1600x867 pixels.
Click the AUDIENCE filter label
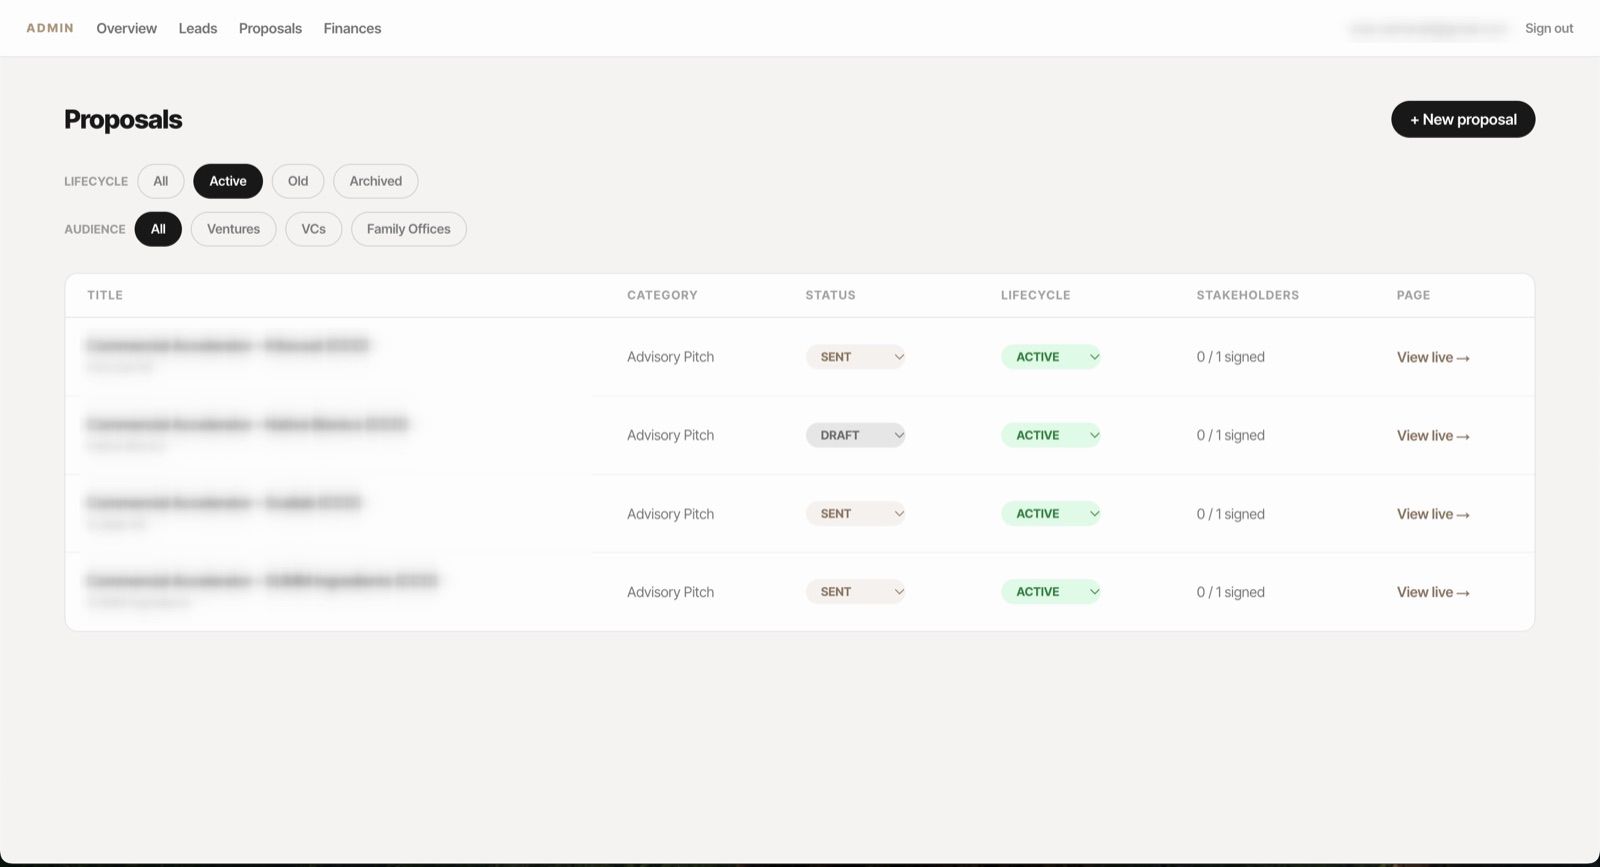(95, 229)
